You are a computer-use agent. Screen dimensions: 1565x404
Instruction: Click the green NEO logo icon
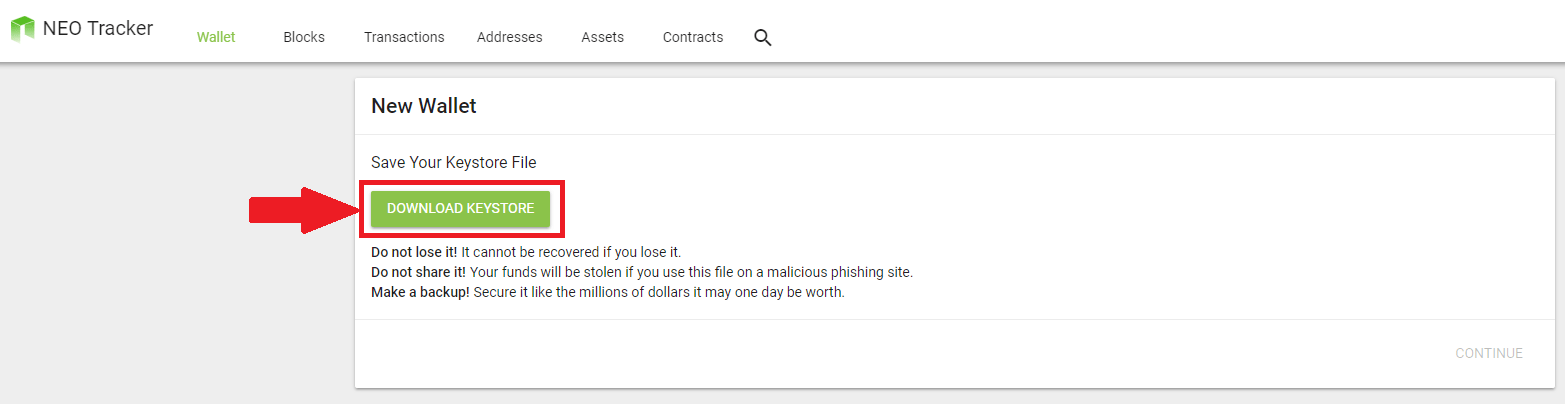22,29
